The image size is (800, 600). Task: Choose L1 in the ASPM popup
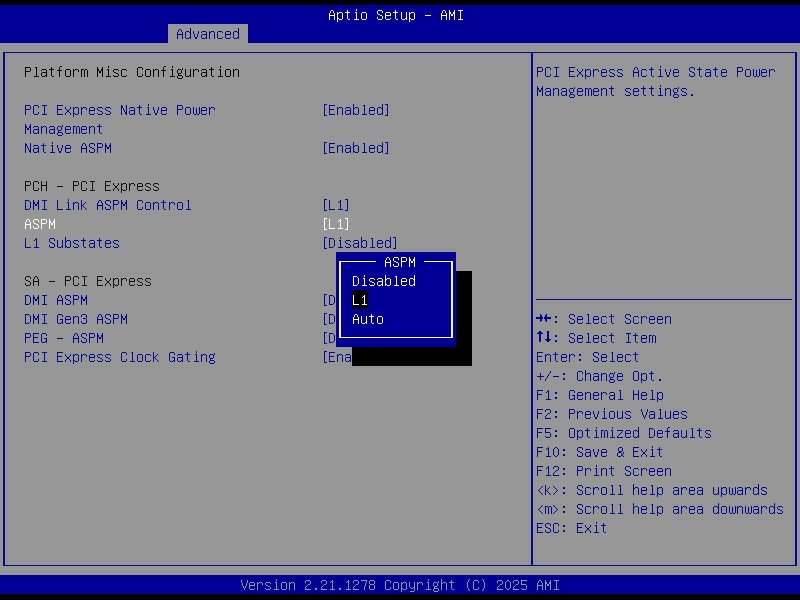(360, 300)
